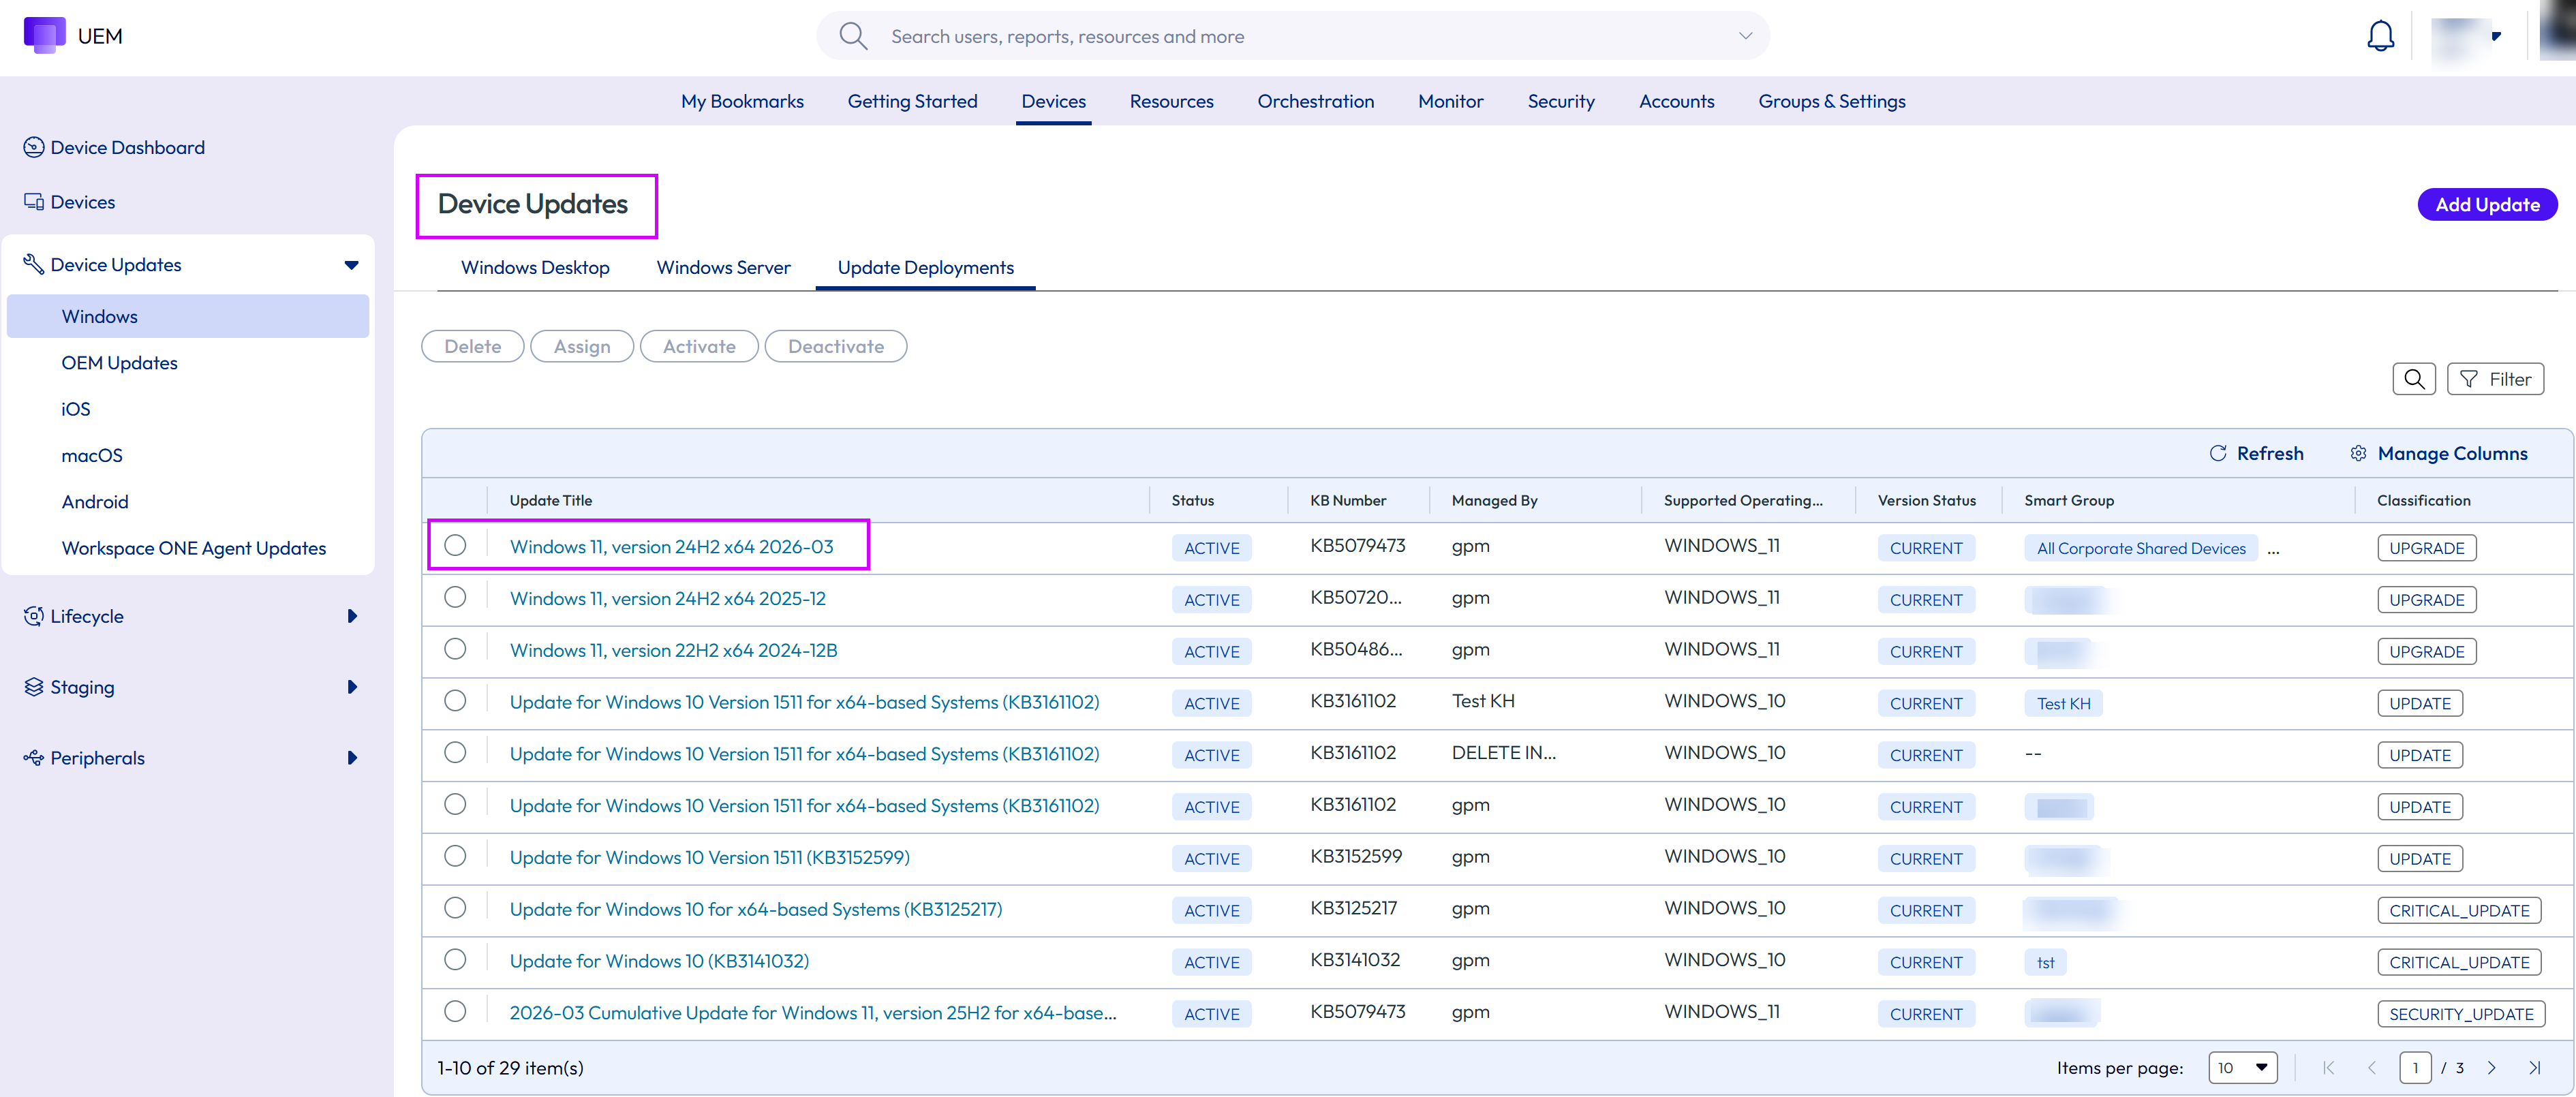
Task: Switch to the Windows Desktop tab
Action: click(535, 268)
